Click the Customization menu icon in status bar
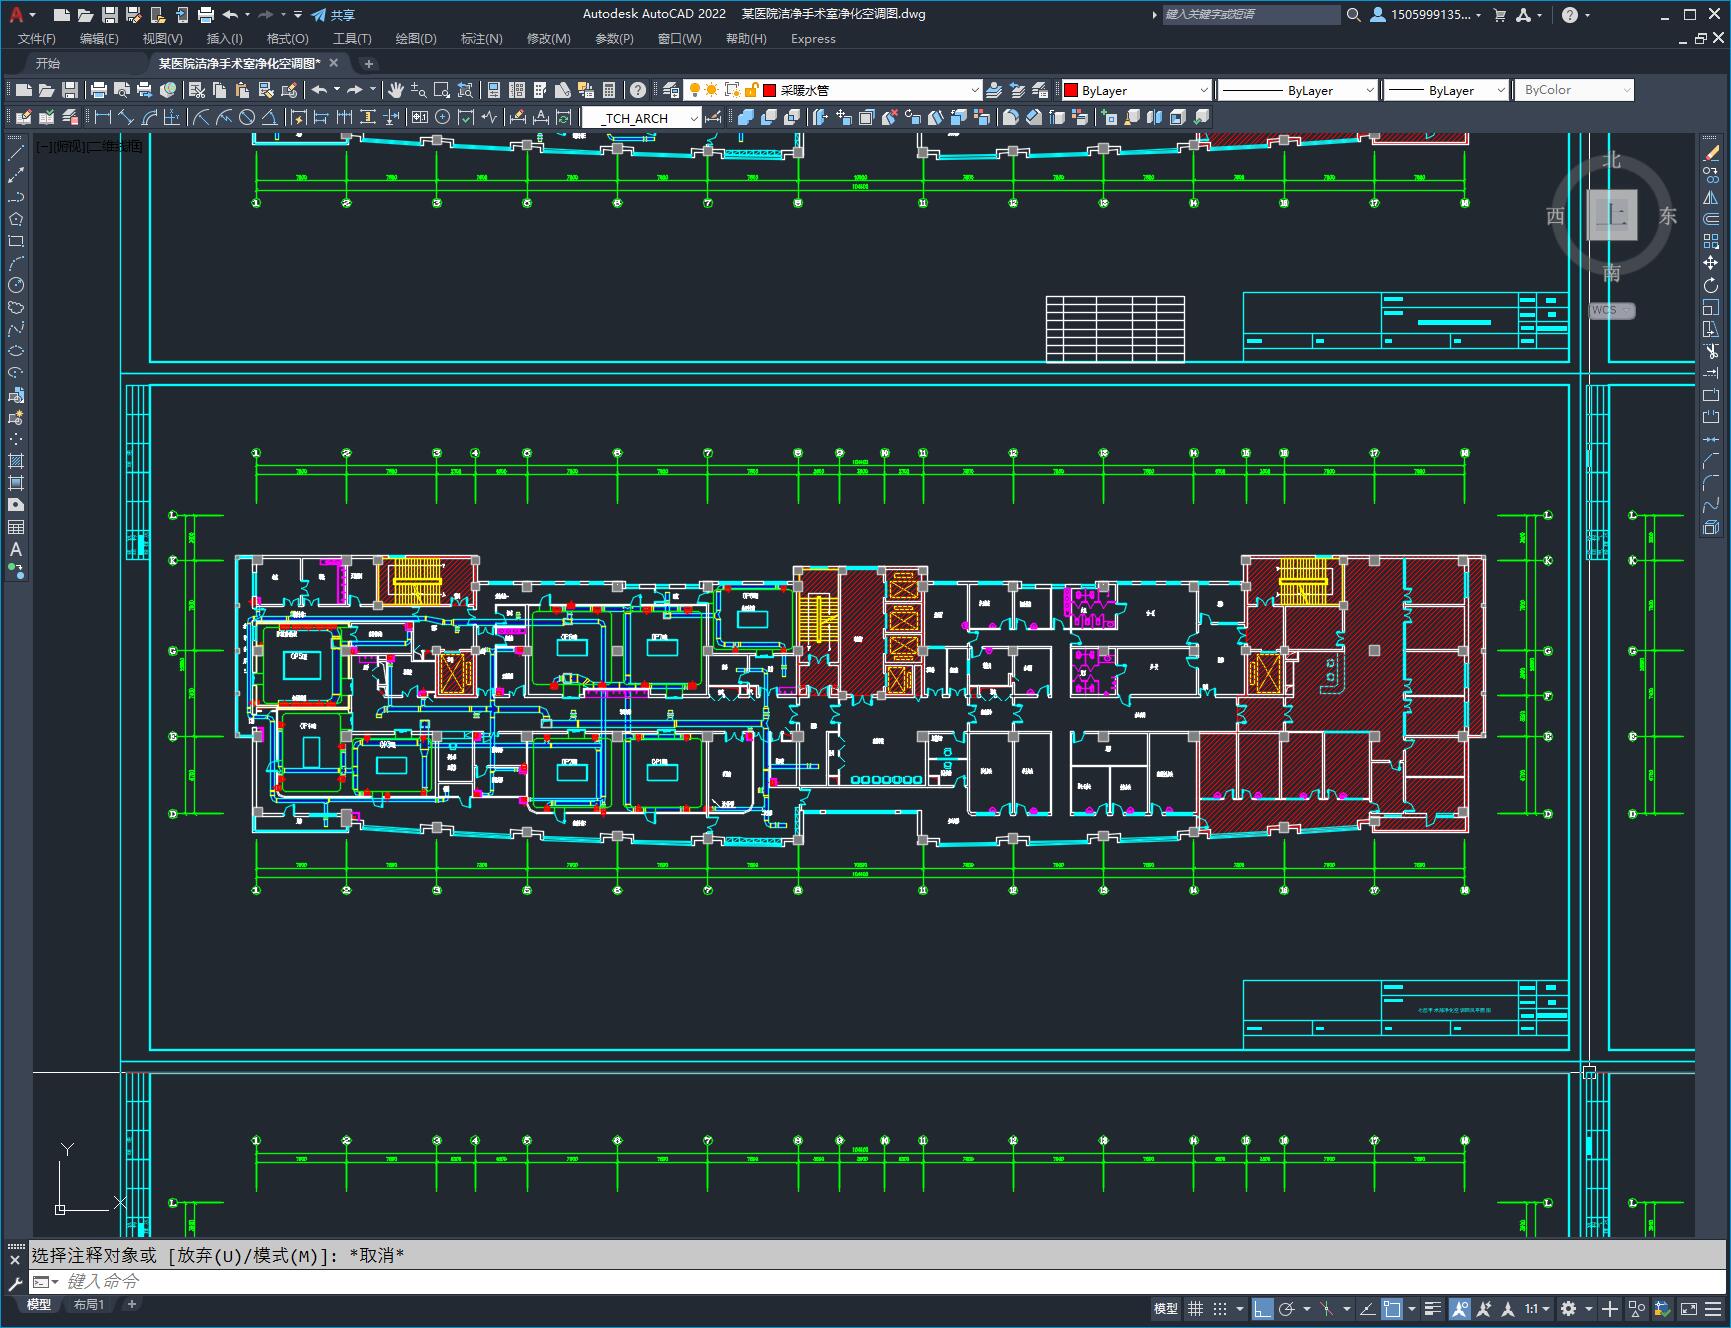The height and width of the screenshot is (1328, 1731). coord(1713,1308)
